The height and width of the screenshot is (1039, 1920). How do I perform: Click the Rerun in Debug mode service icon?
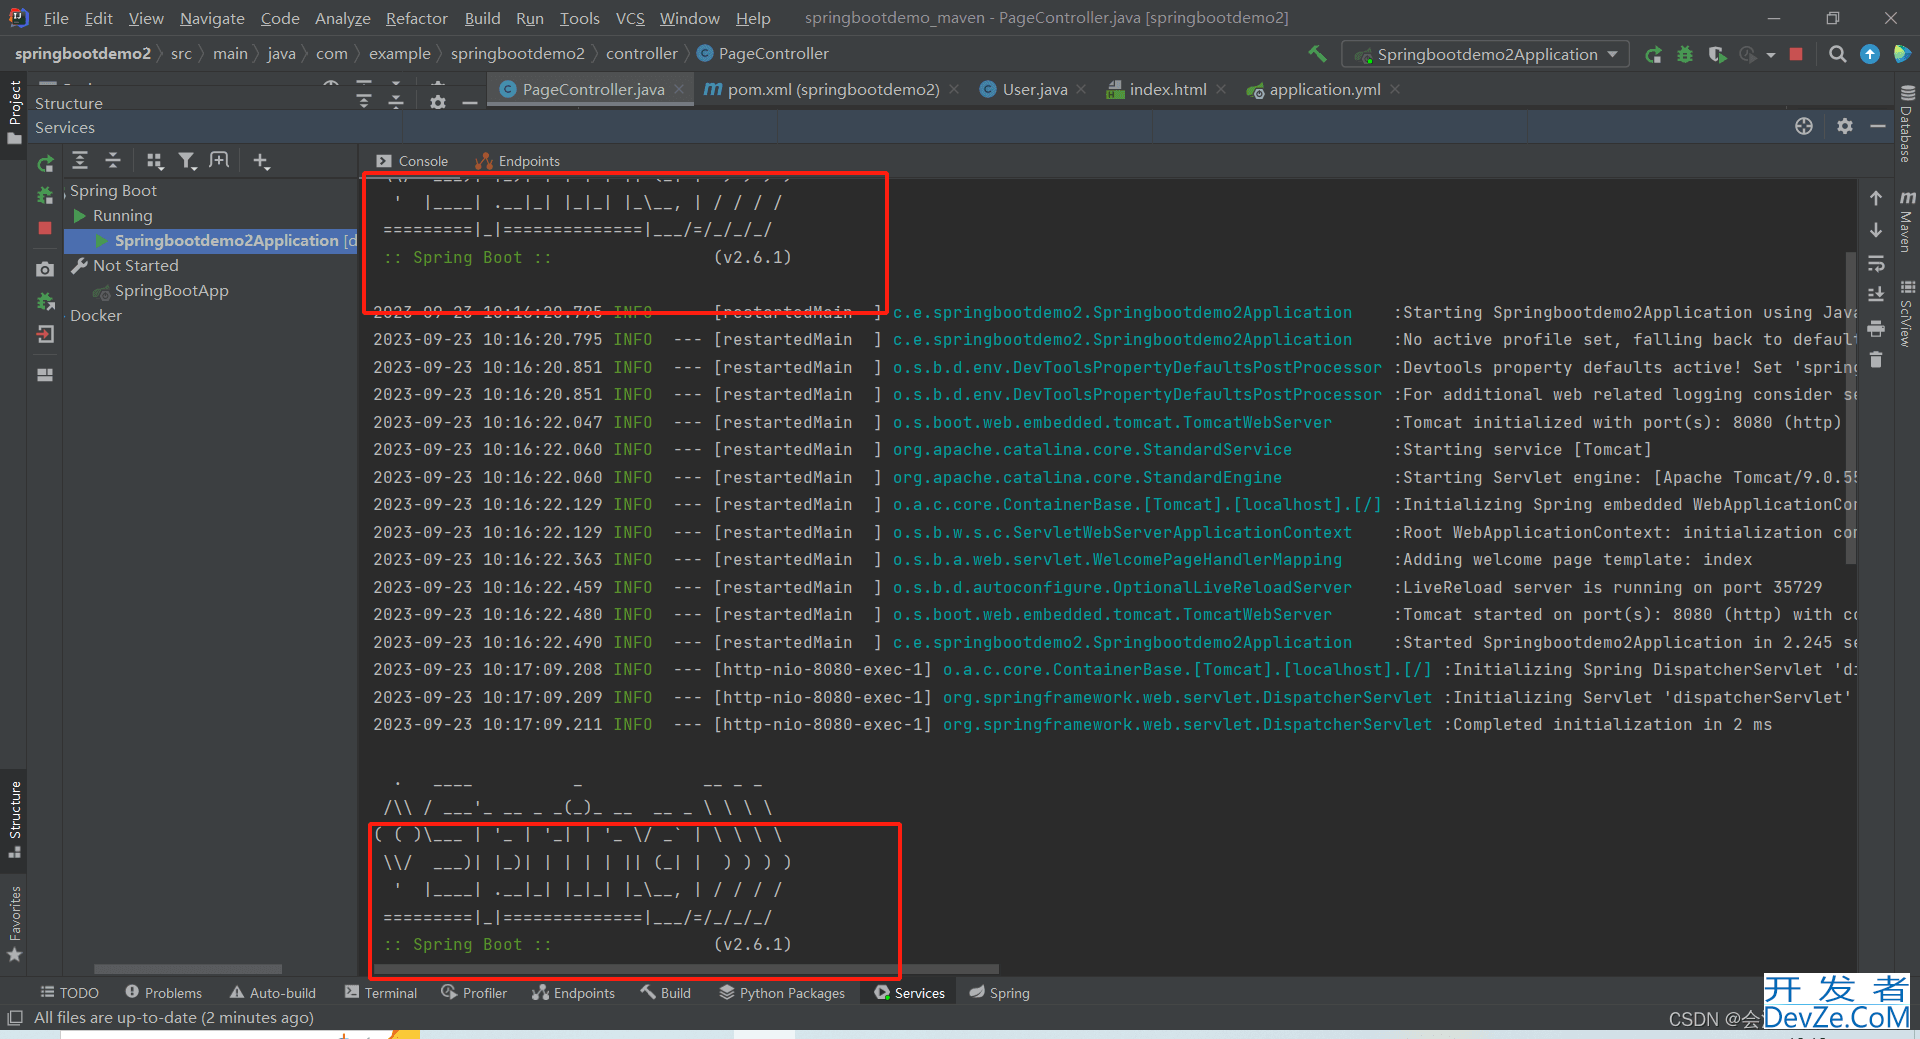pyautogui.click(x=45, y=195)
